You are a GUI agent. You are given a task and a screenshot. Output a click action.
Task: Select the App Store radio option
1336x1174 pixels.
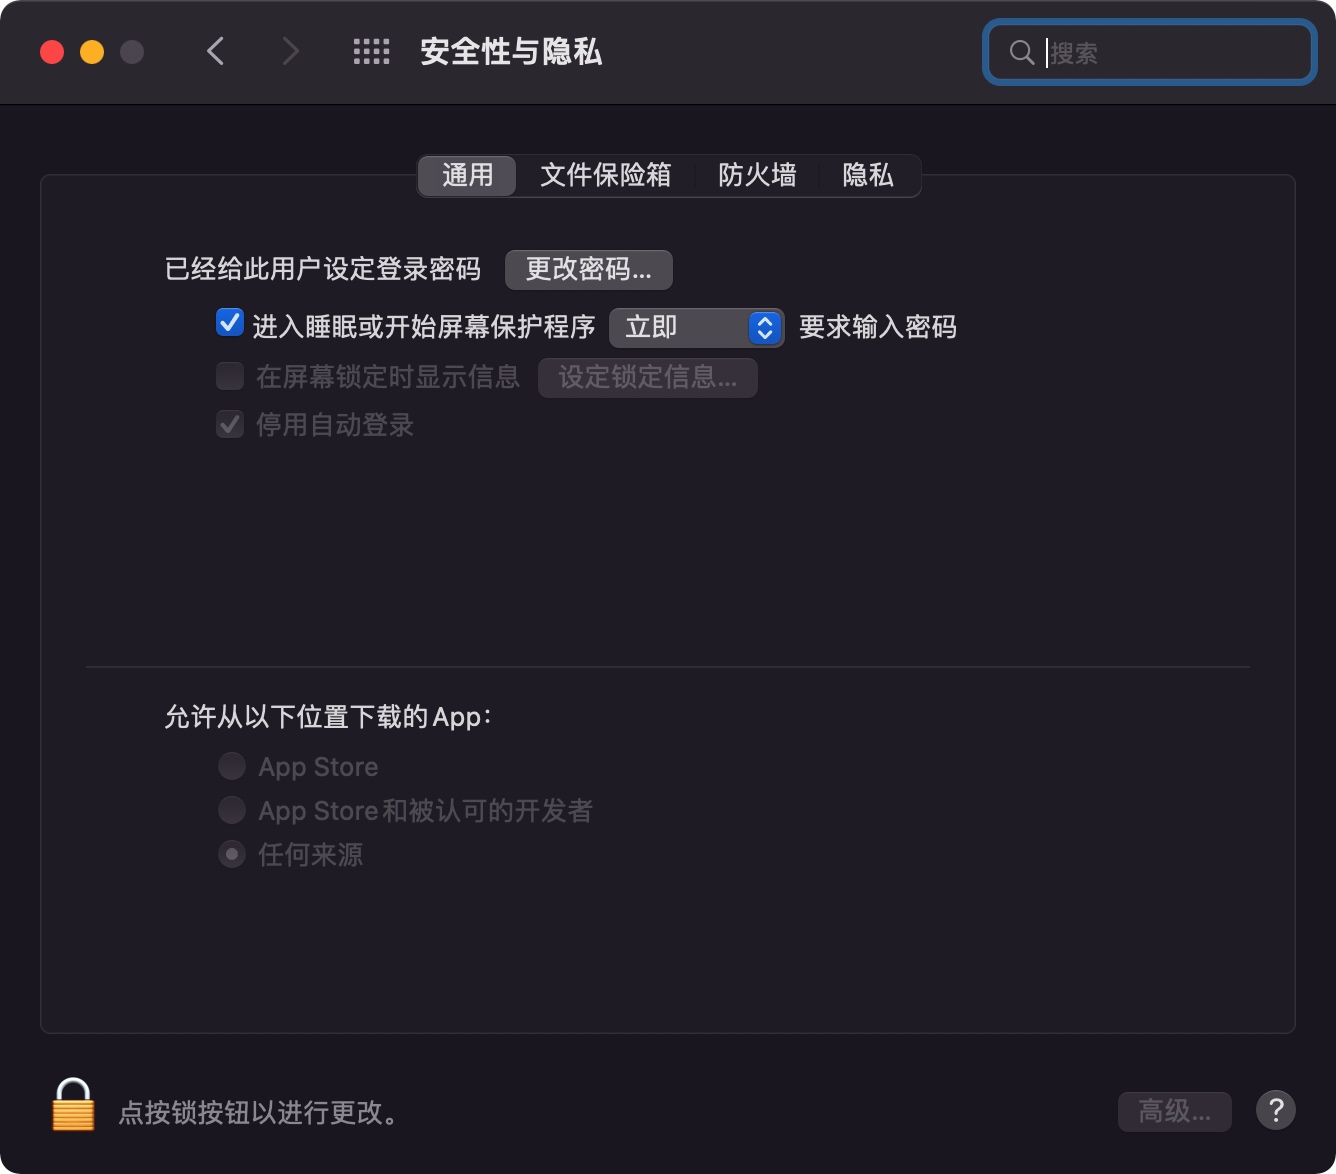[x=232, y=767]
